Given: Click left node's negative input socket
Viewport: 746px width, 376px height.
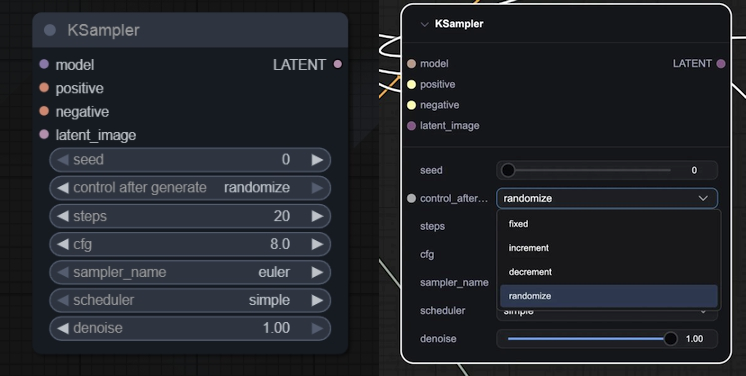Looking at the screenshot, I should (44, 111).
